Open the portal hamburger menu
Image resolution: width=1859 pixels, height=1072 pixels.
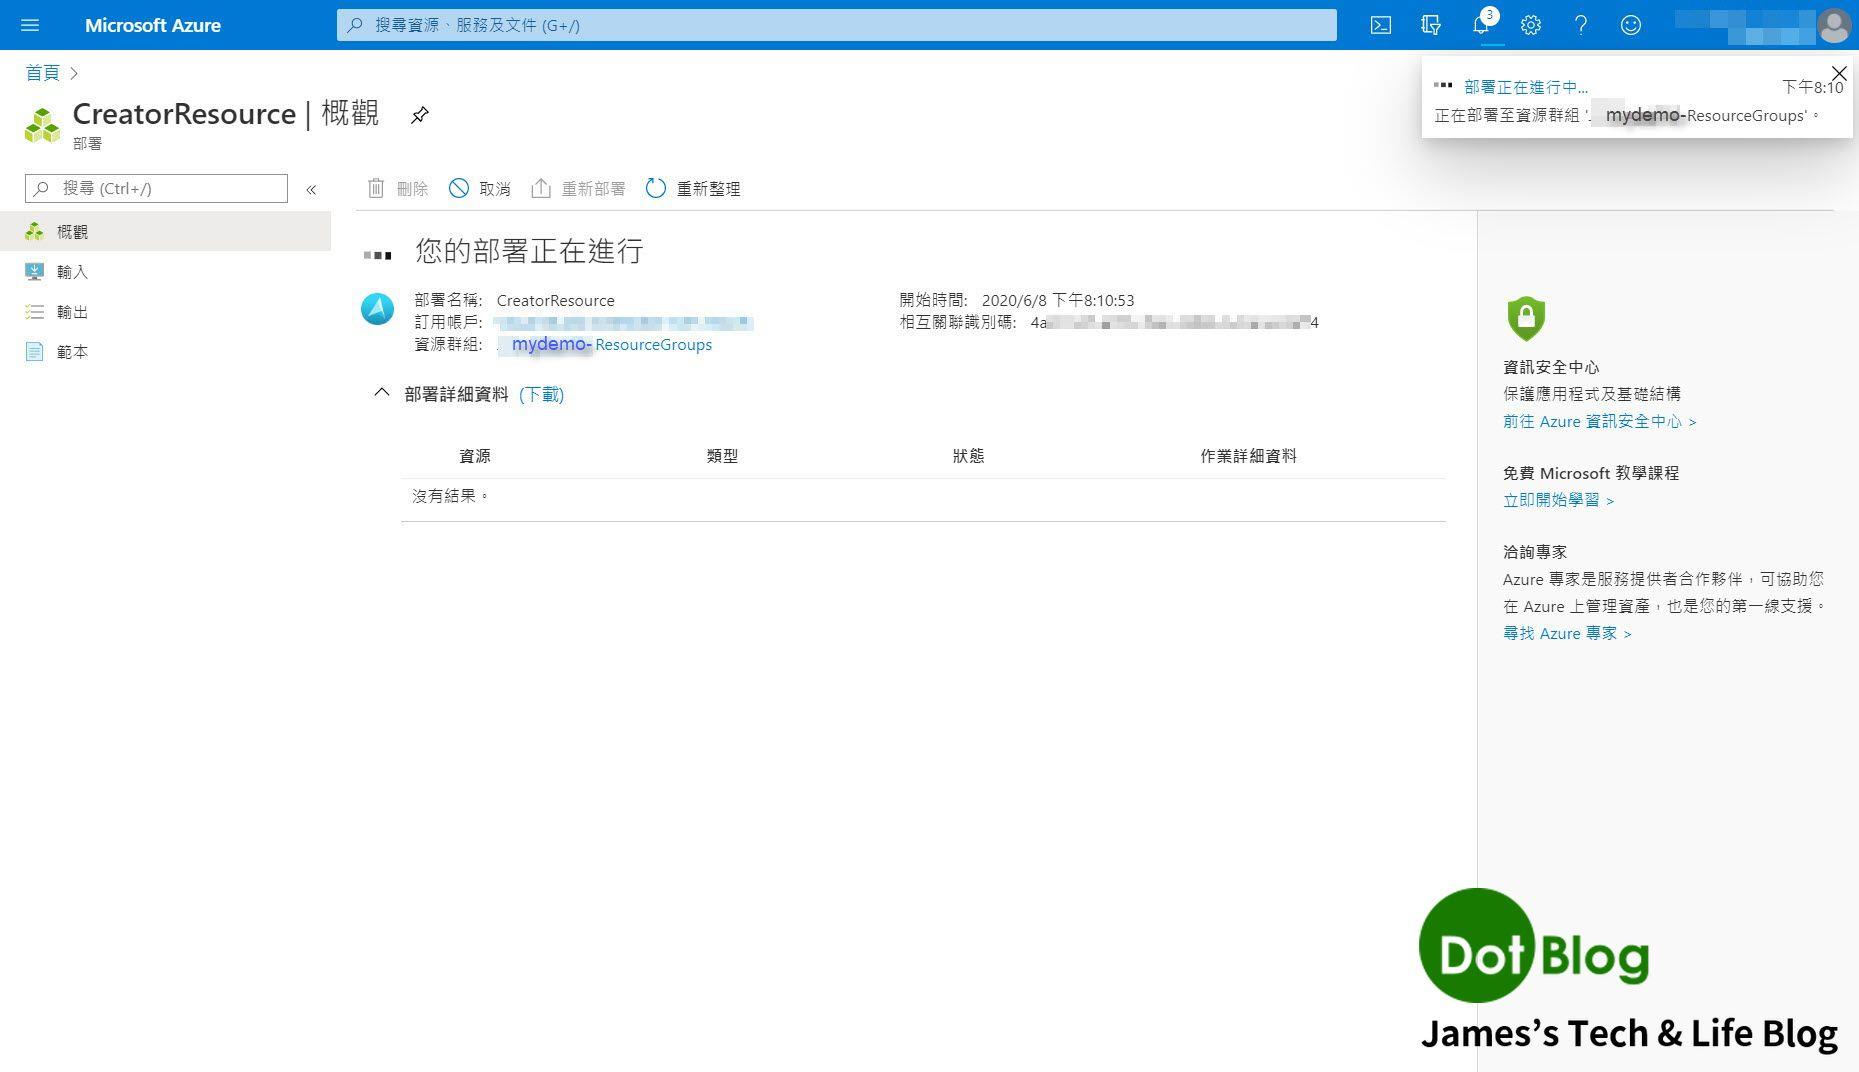coord(29,25)
